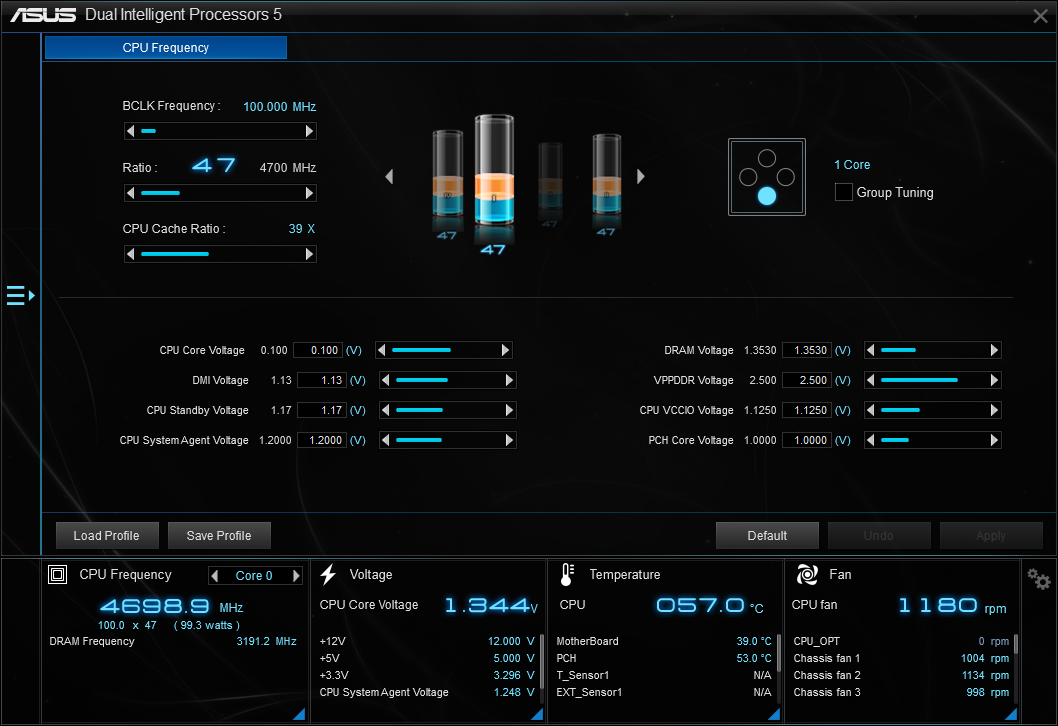Raise PCH Core Voltage with right arrow
Viewport: 1058px width, 726px height.
(994, 440)
